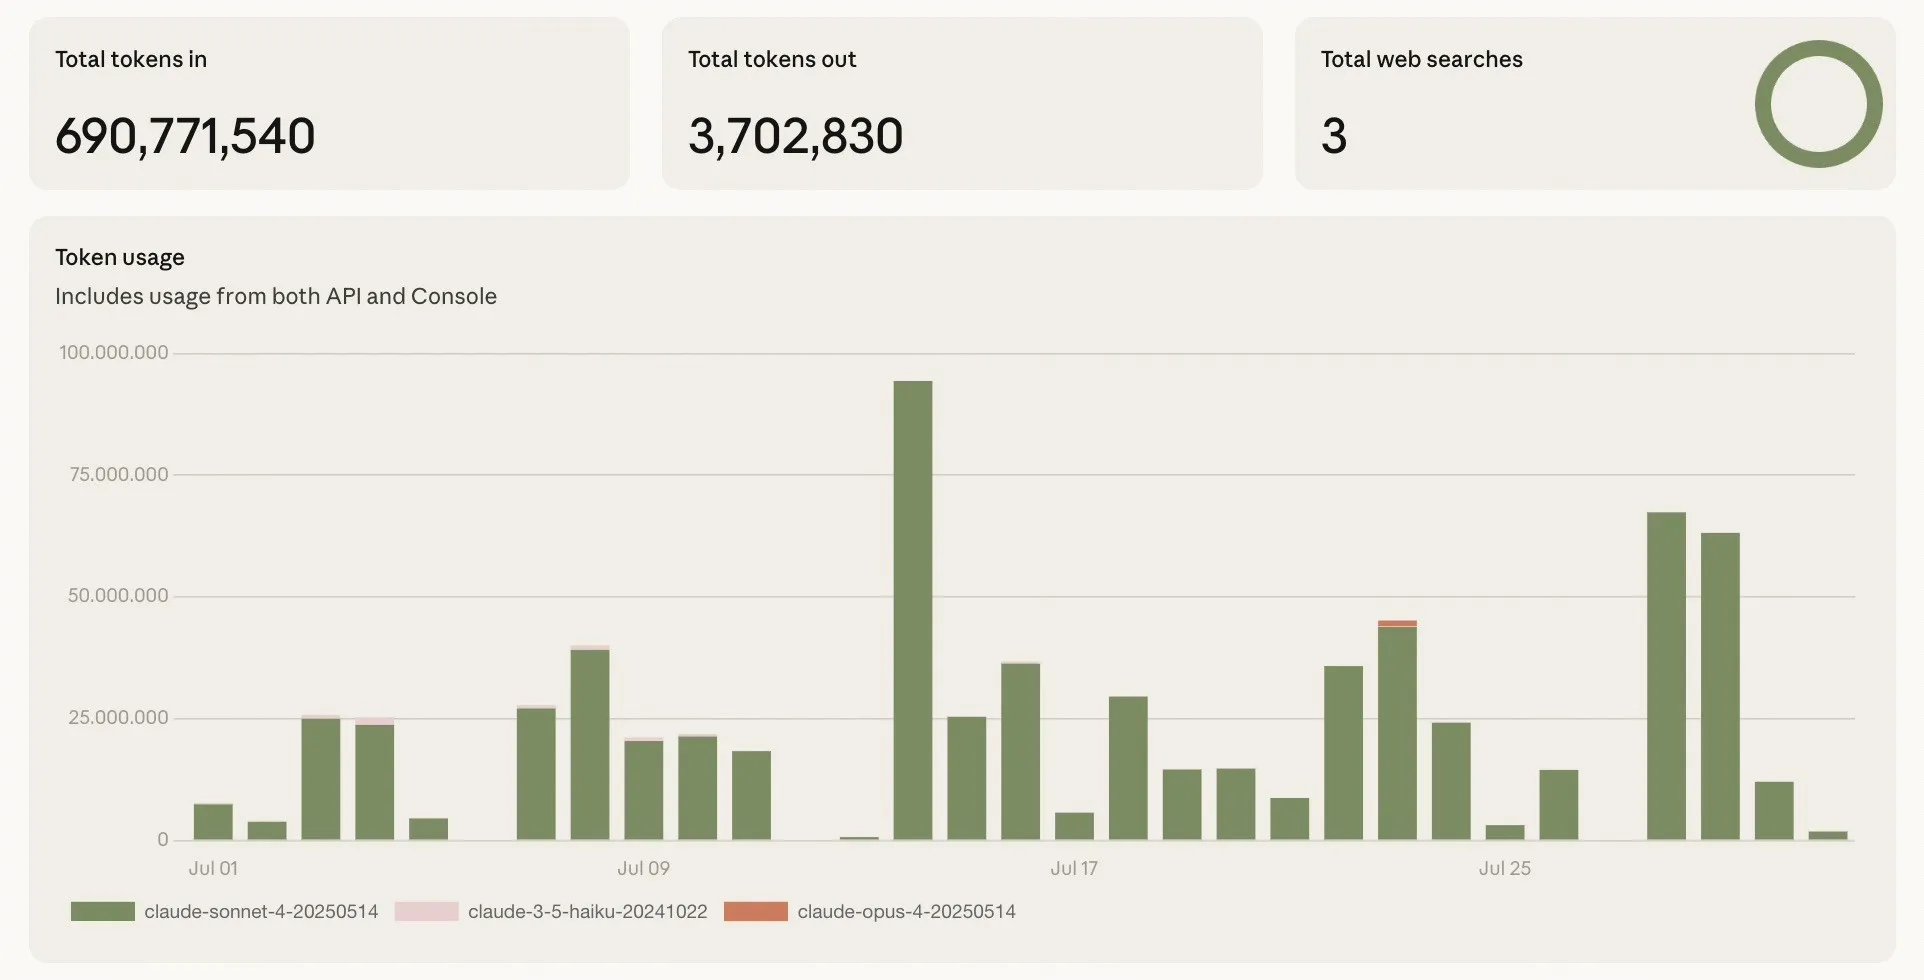This screenshot has height=980, width=1924.
Task: Click the last small bar at chart end
Action: click(1828, 835)
